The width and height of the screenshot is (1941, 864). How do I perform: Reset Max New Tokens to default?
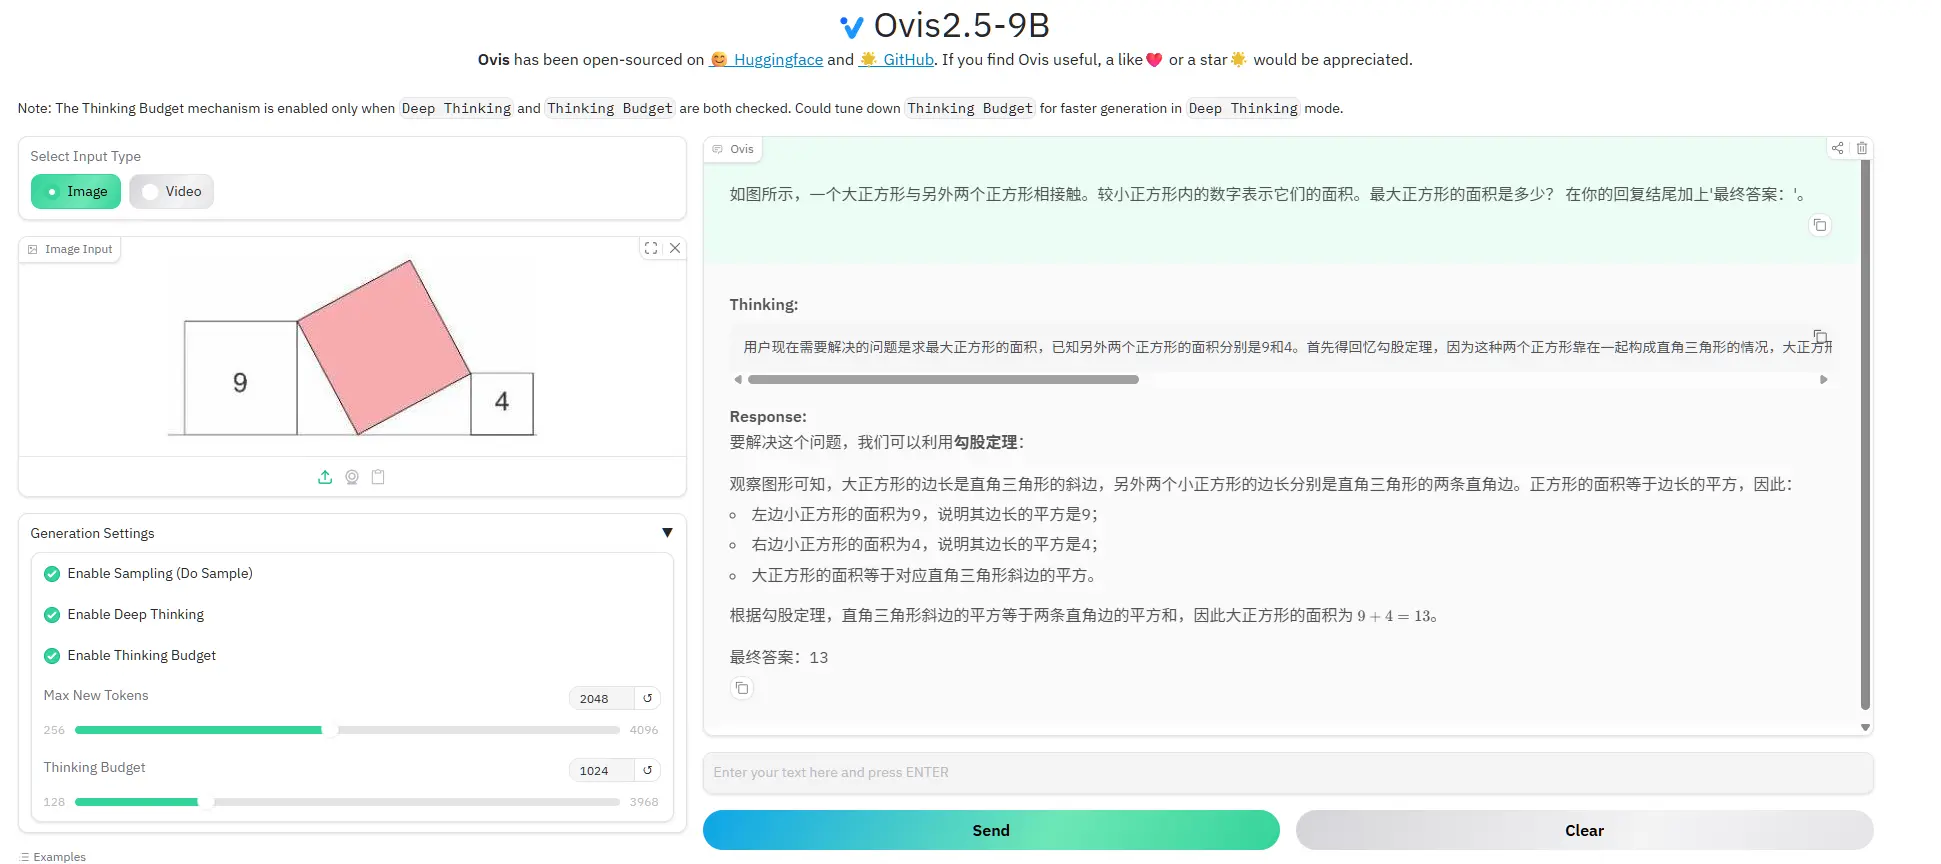click(647, 698)
